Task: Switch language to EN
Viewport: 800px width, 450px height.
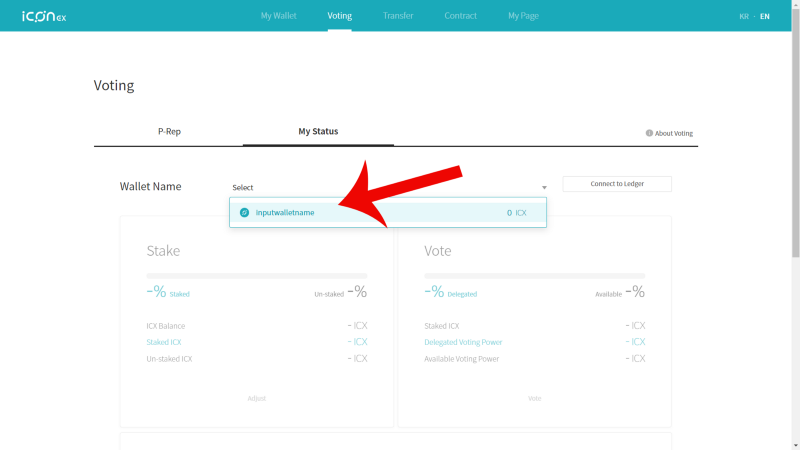Action: pos(764,16)
